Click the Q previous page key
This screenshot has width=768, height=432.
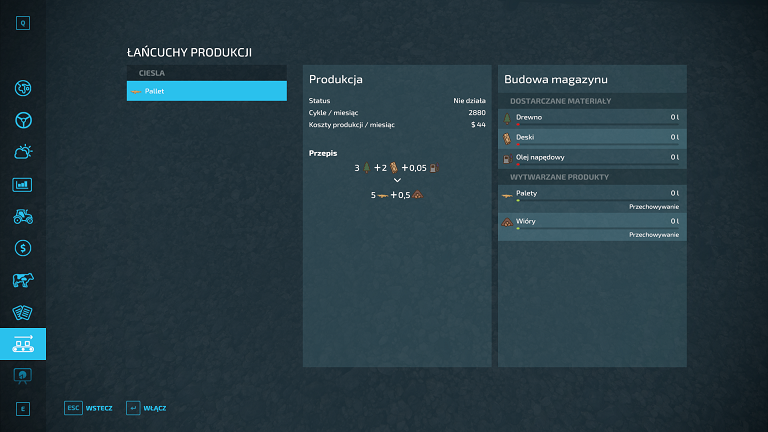coord(23,21)
